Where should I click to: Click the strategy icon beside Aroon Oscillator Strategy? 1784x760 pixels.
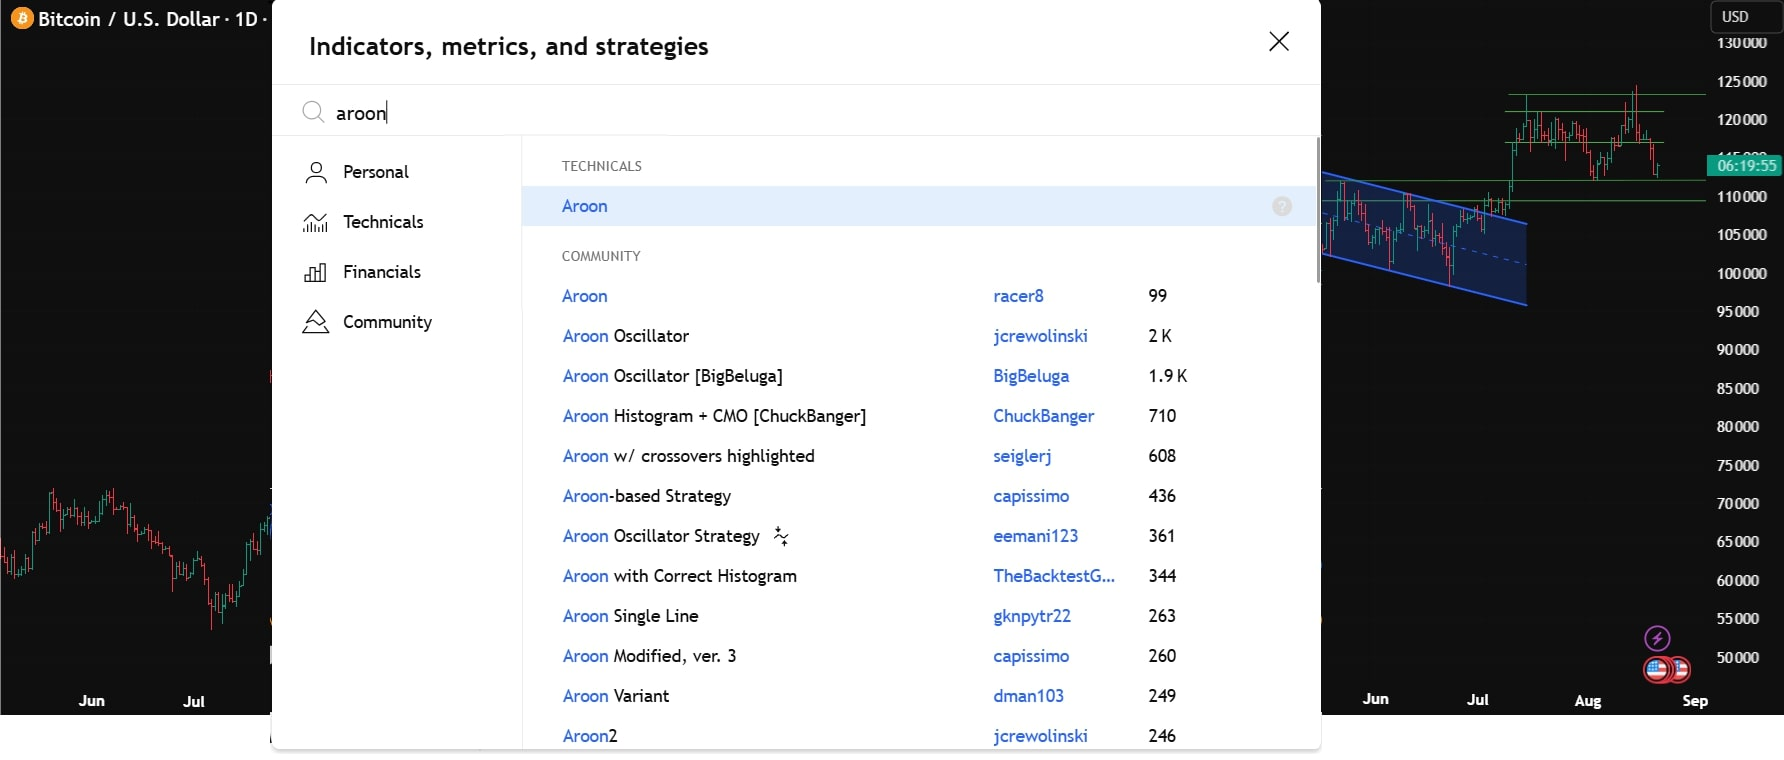(781, 537)
